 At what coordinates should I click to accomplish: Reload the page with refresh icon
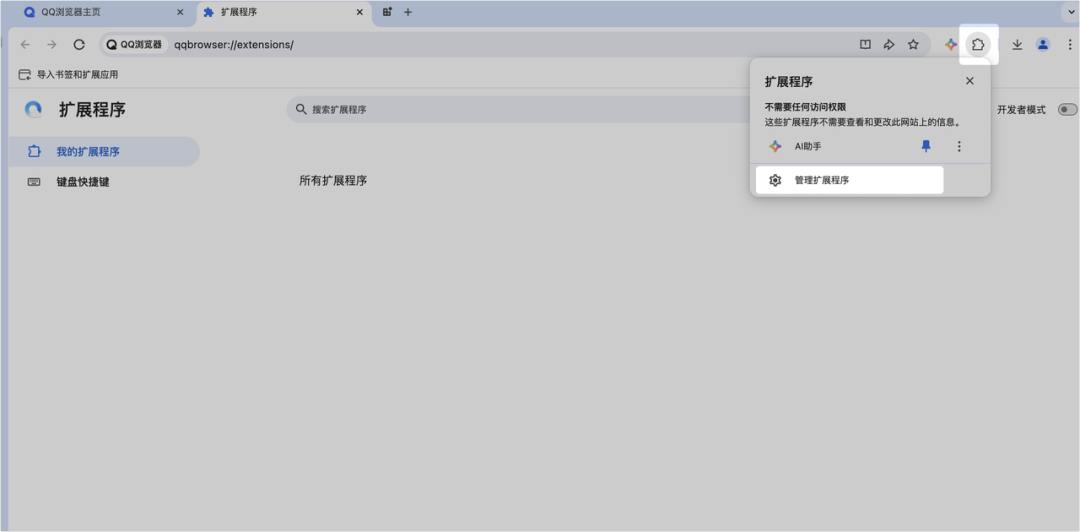click(x=79, y=45)
